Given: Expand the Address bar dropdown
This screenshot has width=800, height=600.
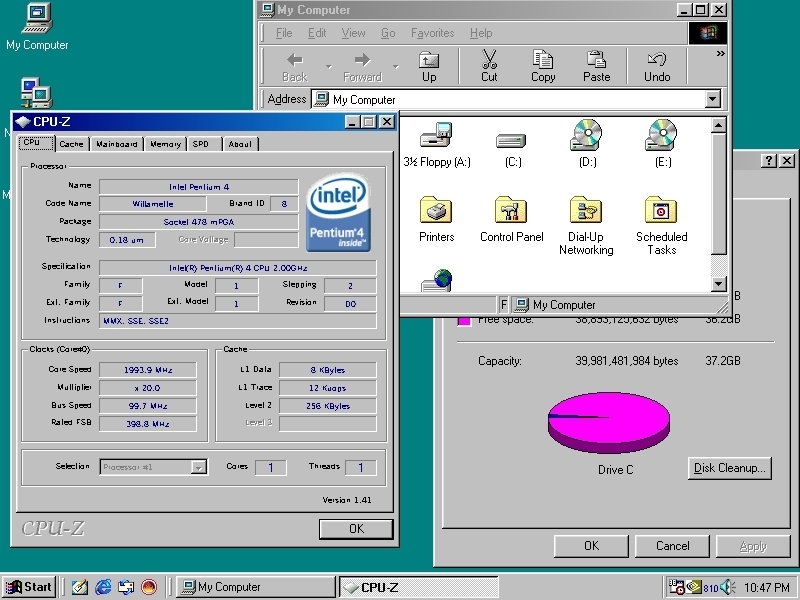Looking at the screenshot, I should point(713,99).
